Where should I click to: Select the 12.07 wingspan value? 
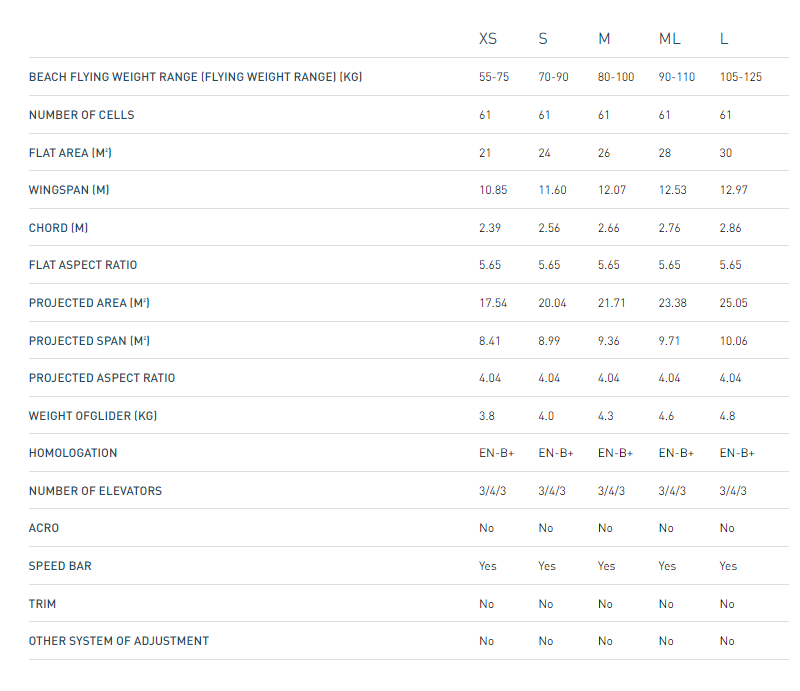click(x=612, y=190)
